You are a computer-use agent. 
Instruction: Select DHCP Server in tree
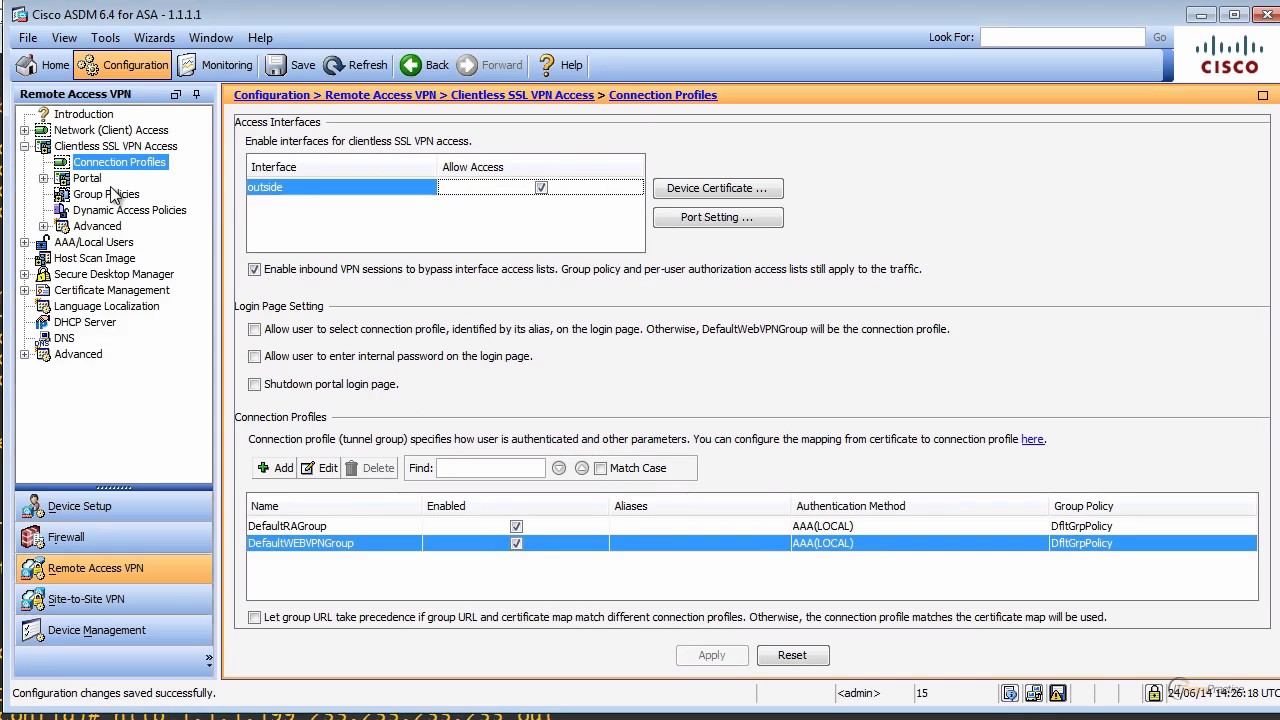[x=84, y=322]
